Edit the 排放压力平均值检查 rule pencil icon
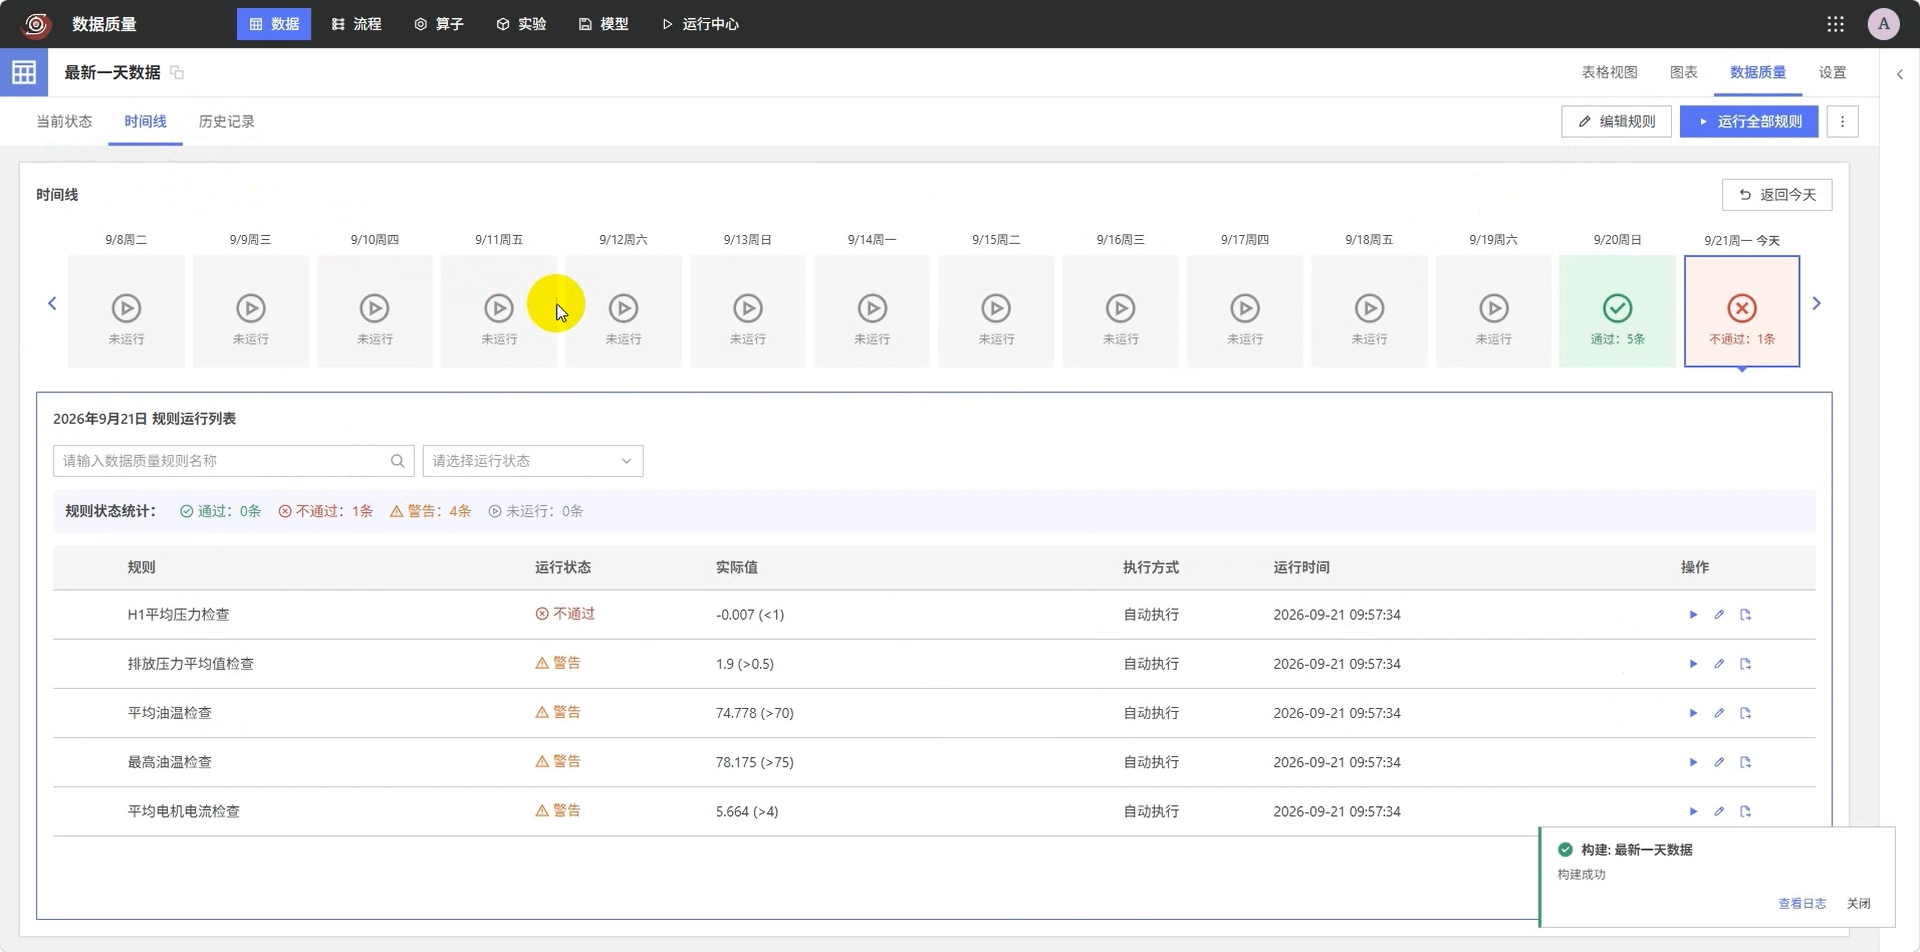Viewport: 1920px width, 952px height. (x=1719, y=664)
